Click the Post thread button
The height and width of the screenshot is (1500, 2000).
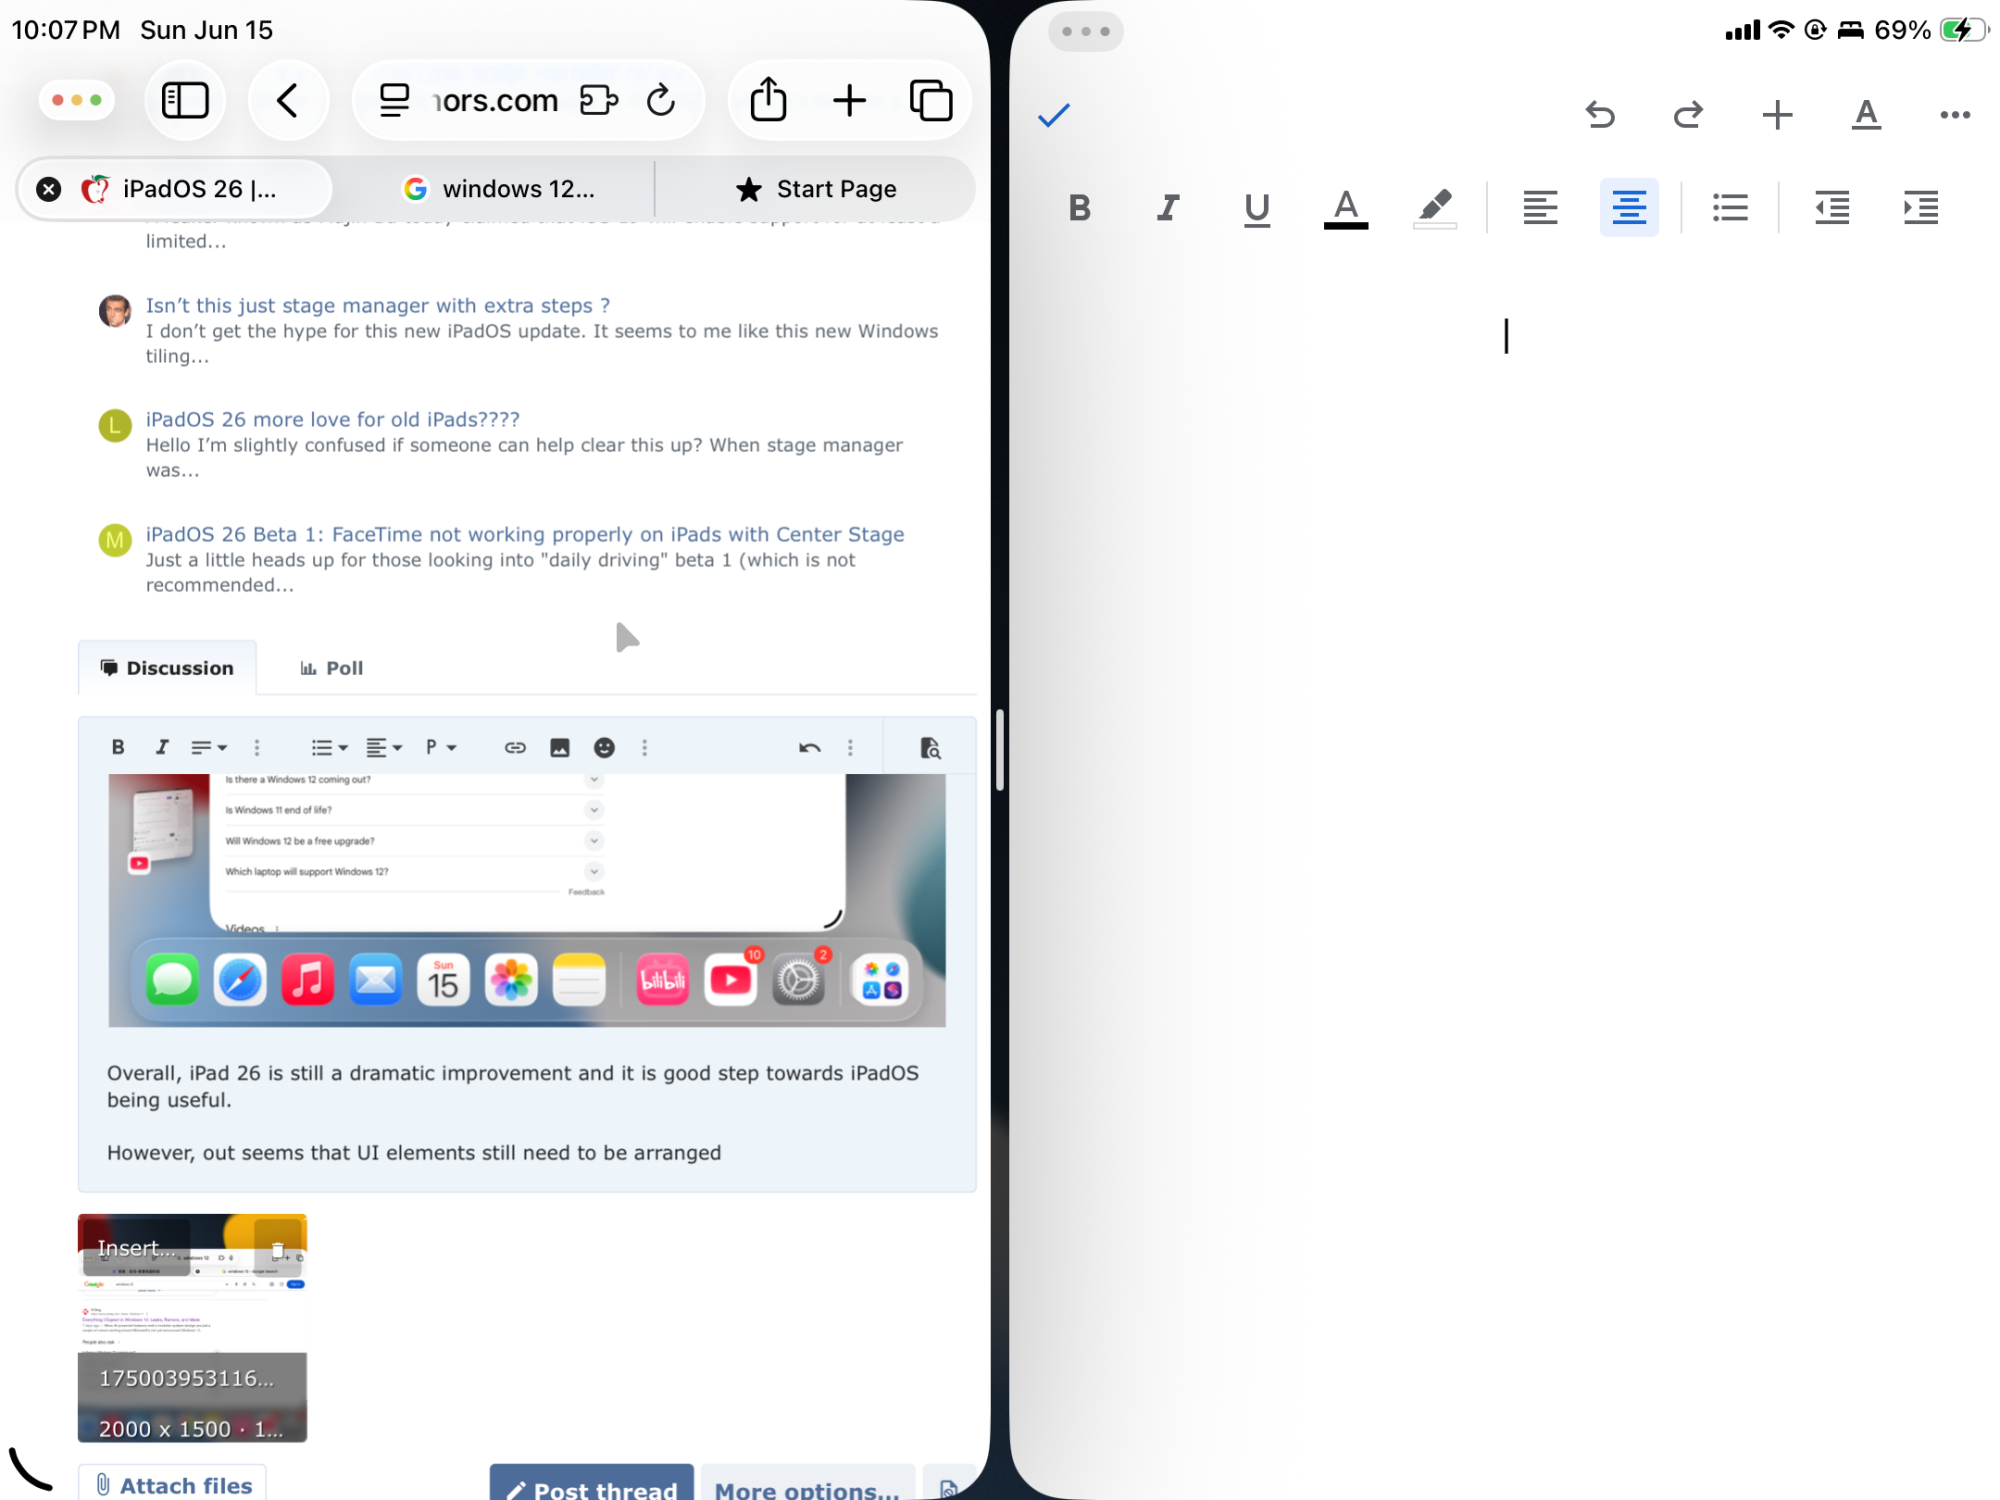point(592,1484)
